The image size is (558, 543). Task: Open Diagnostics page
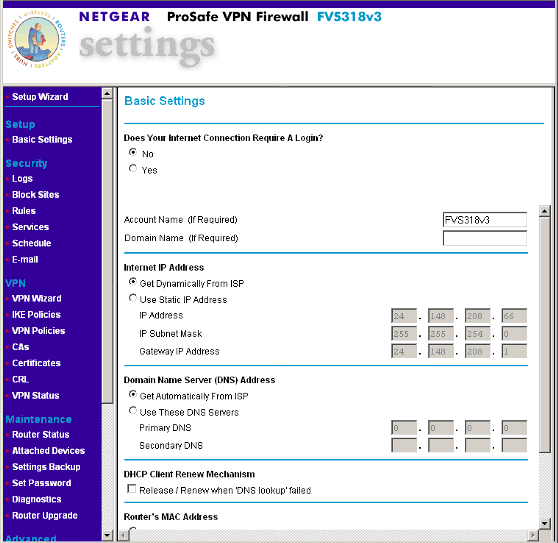coord(37,500)
